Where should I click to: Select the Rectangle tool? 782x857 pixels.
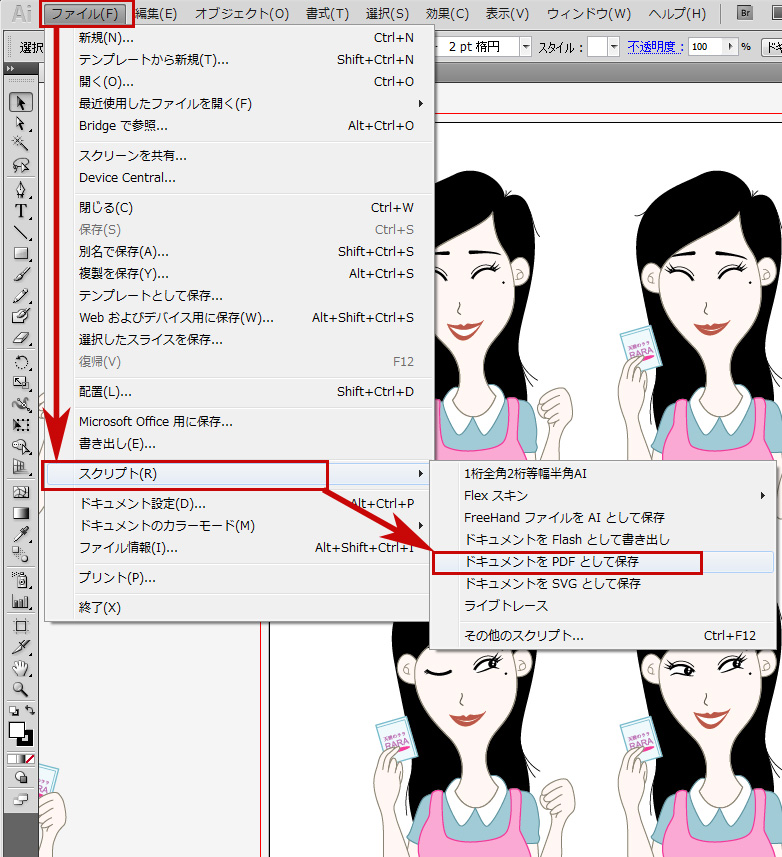pos(21,253)
